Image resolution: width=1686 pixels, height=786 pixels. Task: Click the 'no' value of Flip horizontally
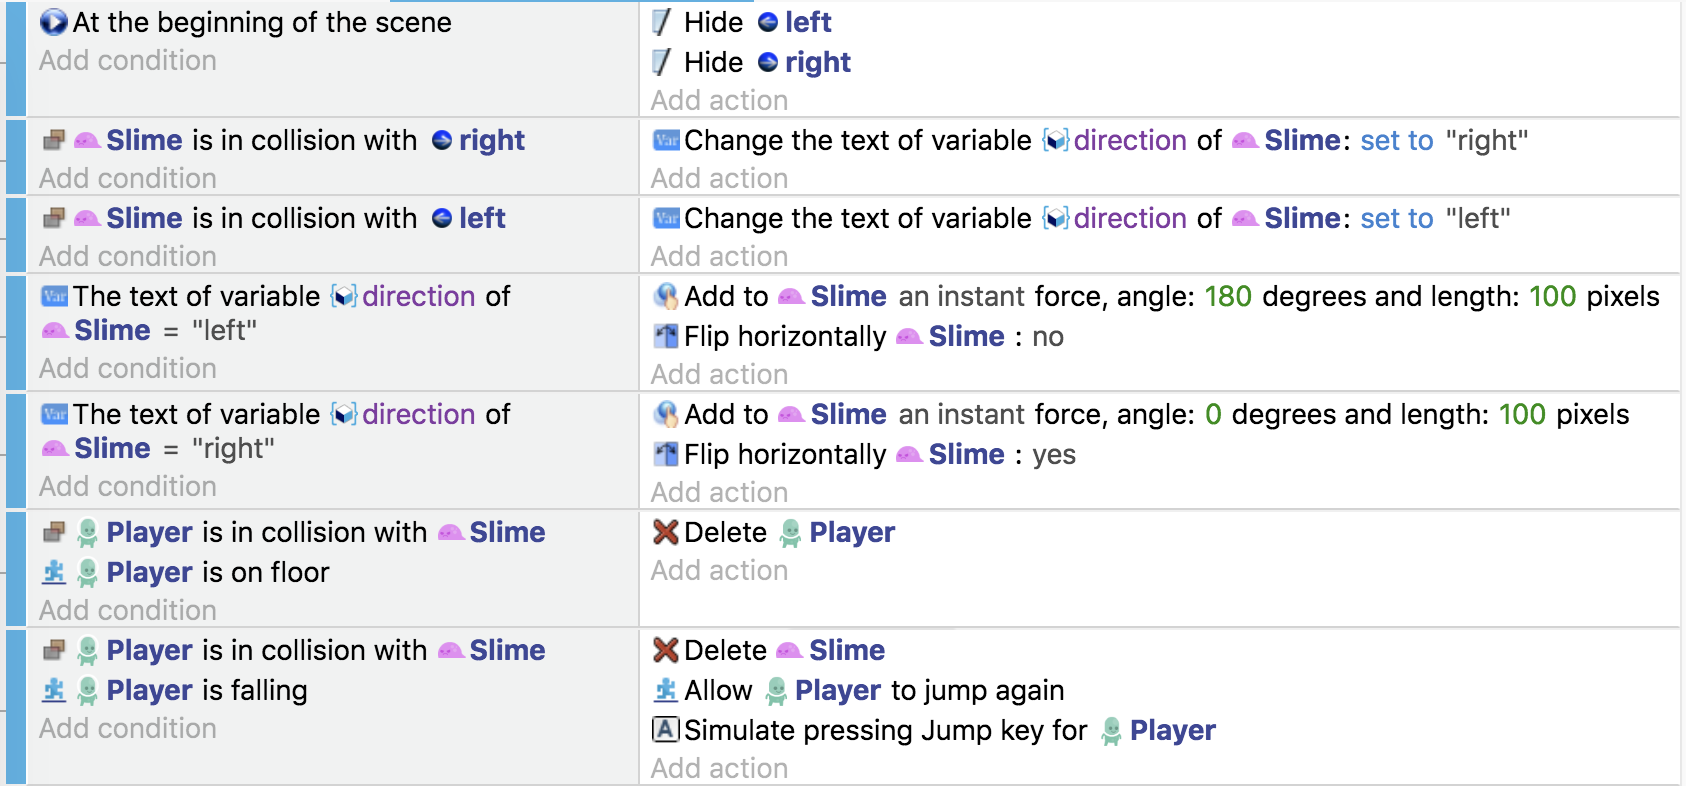click(x=1047, y=336)
